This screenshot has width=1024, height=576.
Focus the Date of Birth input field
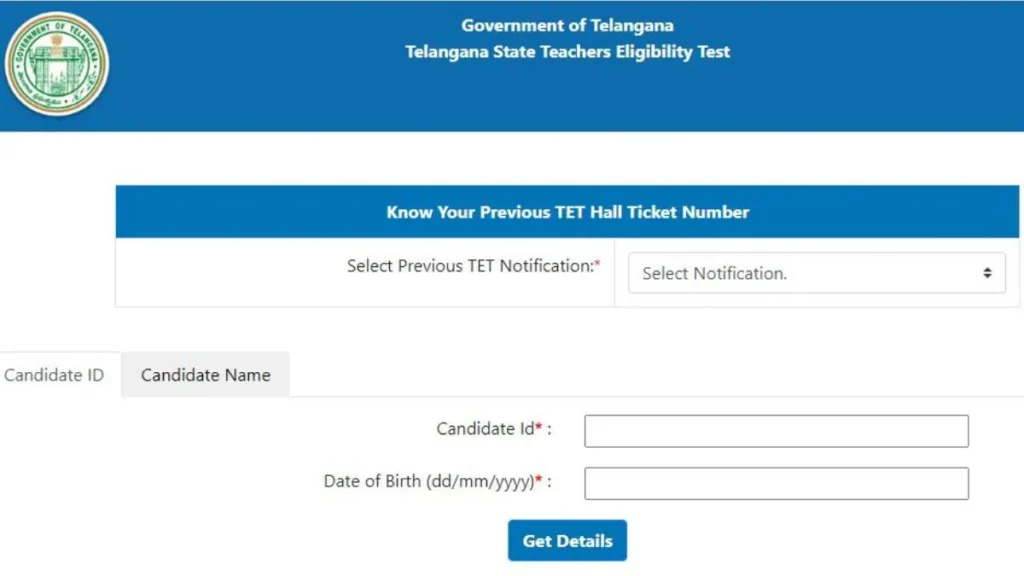[776, 483]
